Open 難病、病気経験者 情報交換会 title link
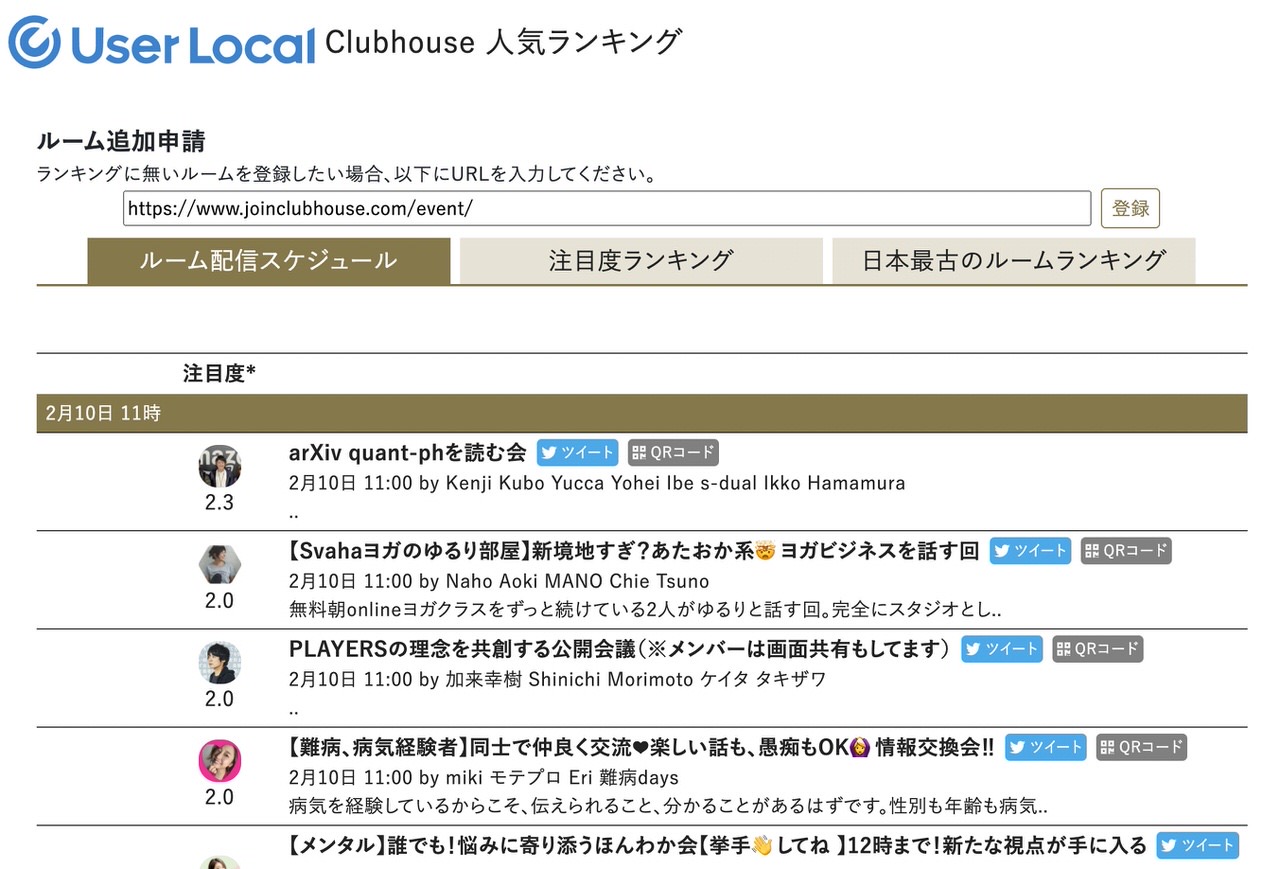 (x=642, y=746)
